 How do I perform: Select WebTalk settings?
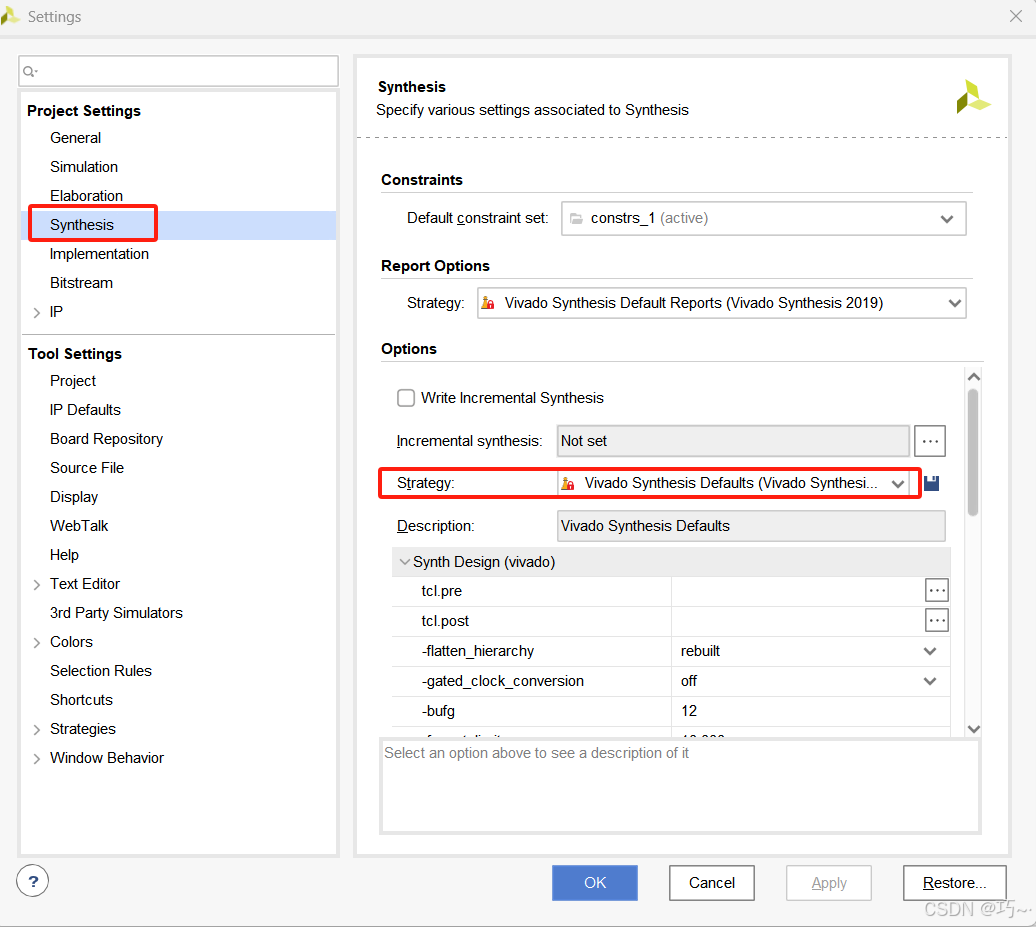tap(79, 526)
